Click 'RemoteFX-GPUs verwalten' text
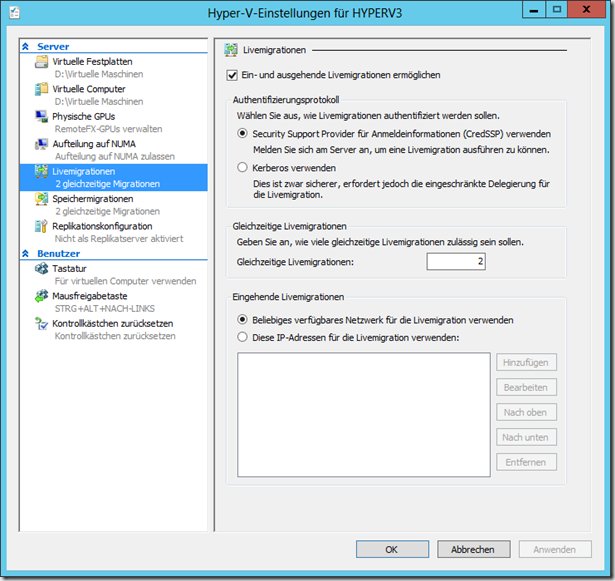The width and height of the screenshot is (615, 581). pos(108,129)
